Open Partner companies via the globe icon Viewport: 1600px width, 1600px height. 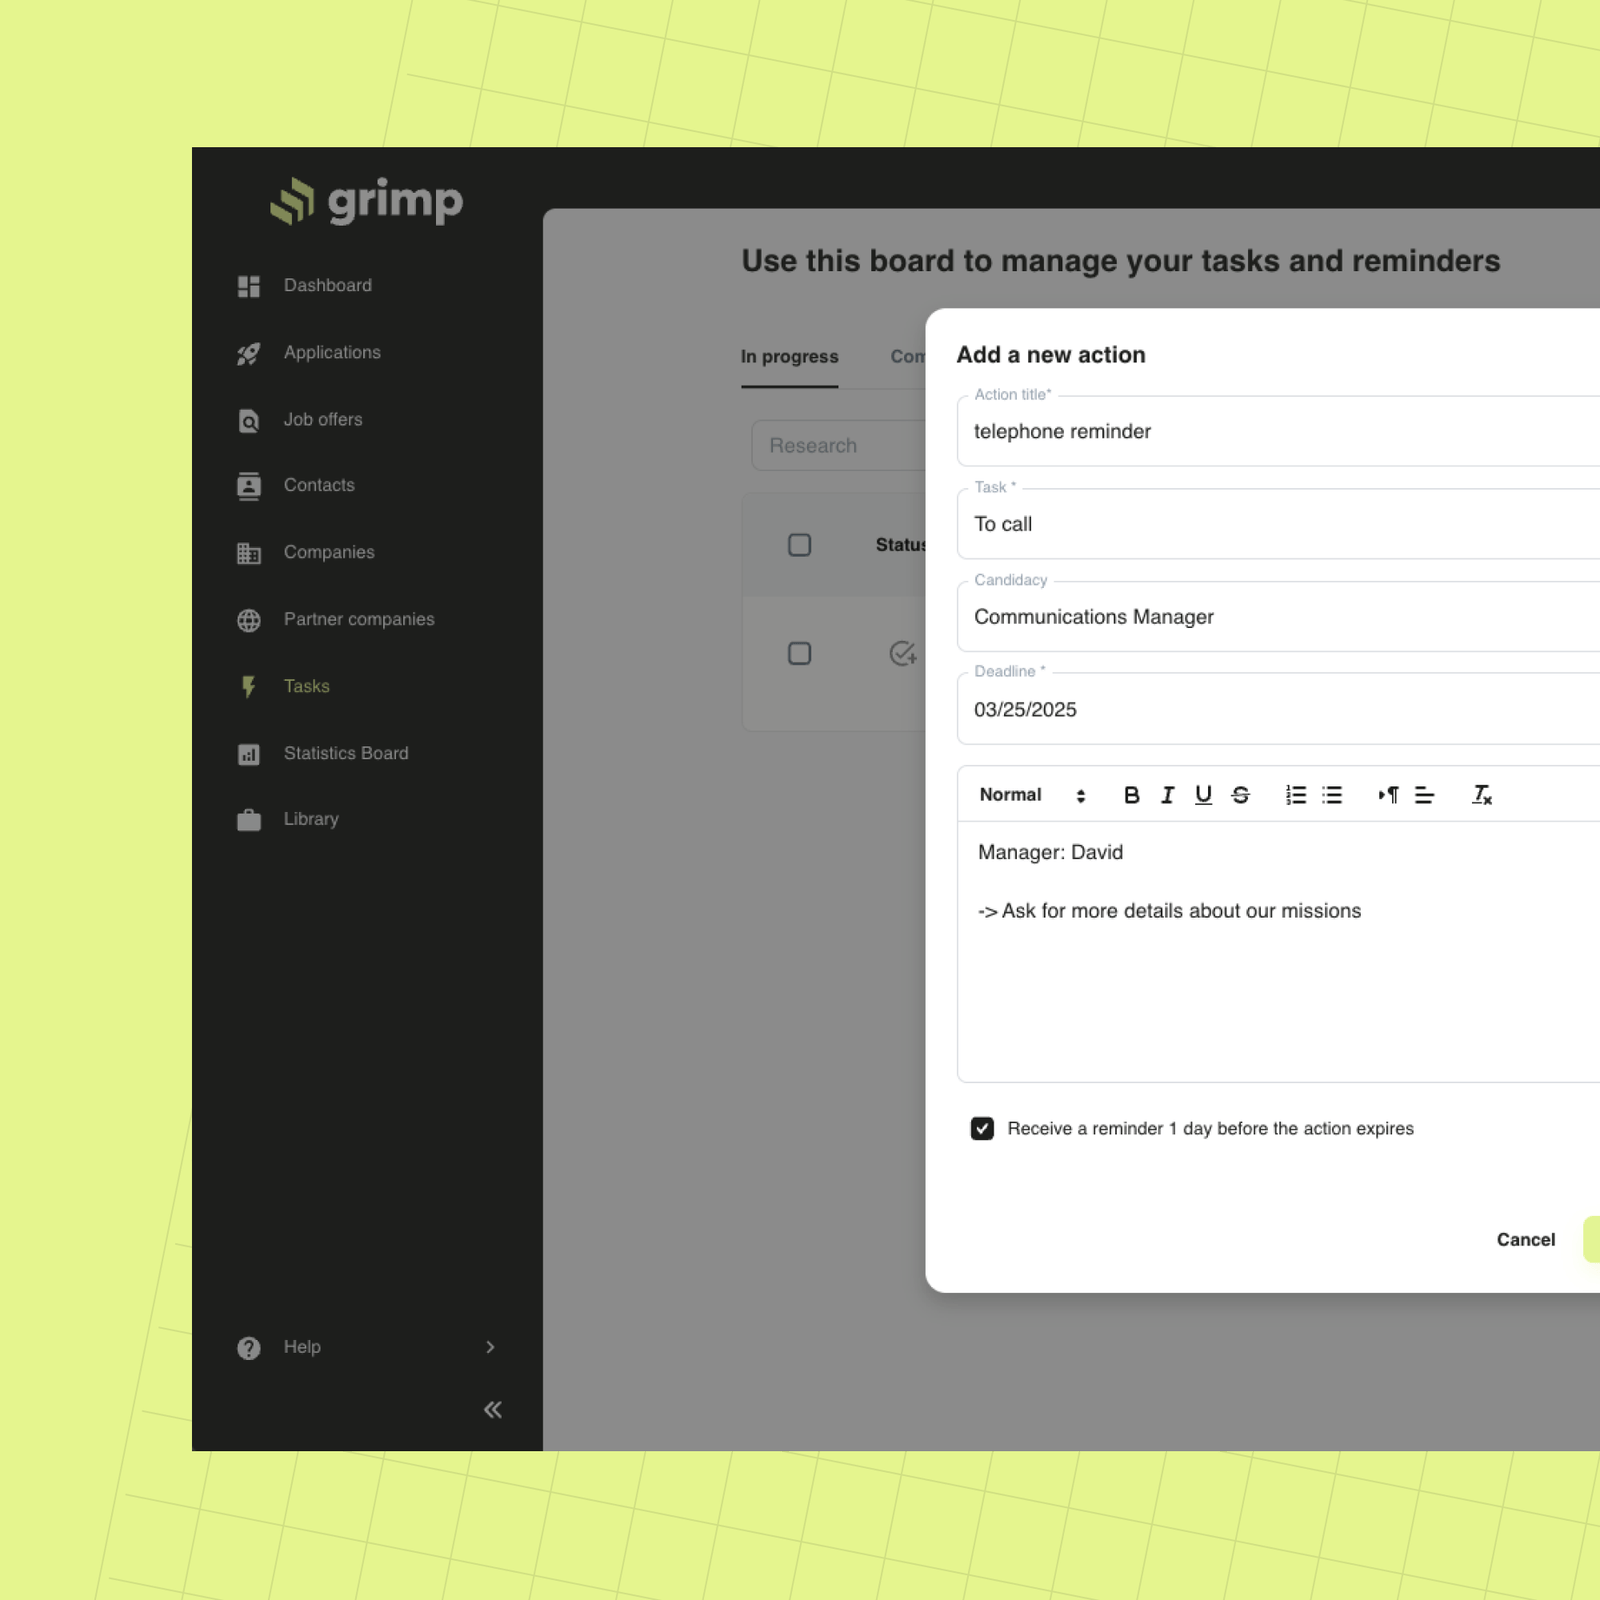(249, 619)
